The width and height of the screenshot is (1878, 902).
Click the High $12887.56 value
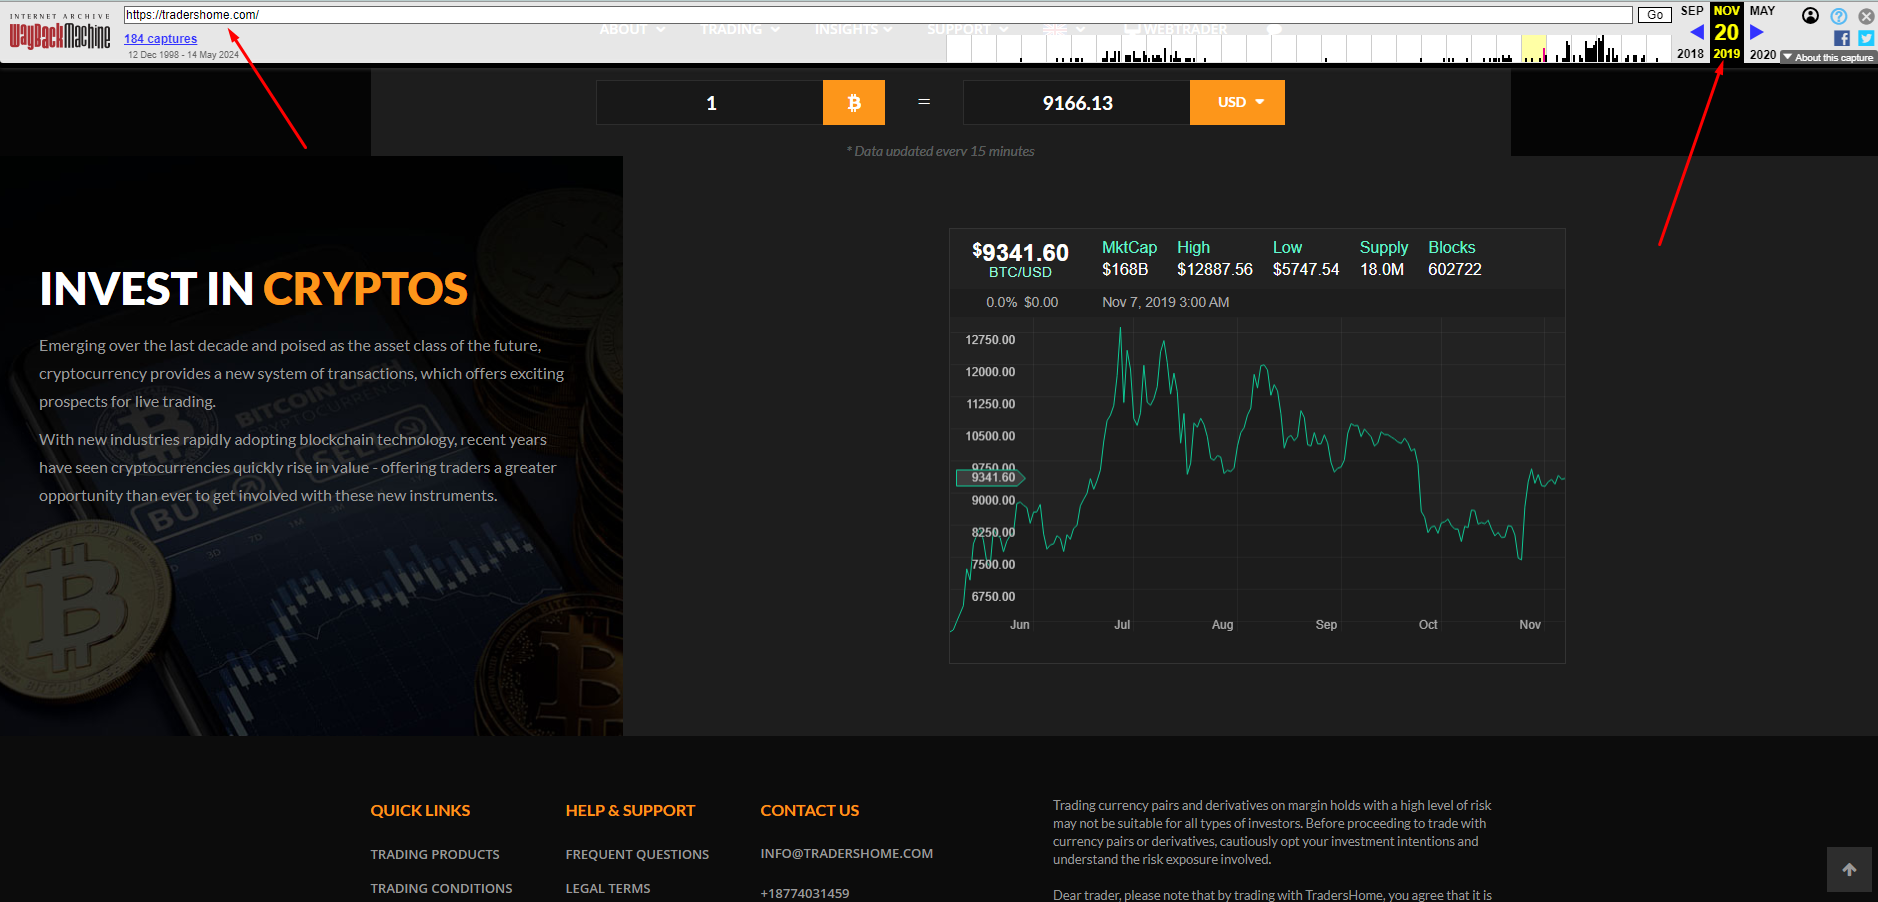point(1215,269)
